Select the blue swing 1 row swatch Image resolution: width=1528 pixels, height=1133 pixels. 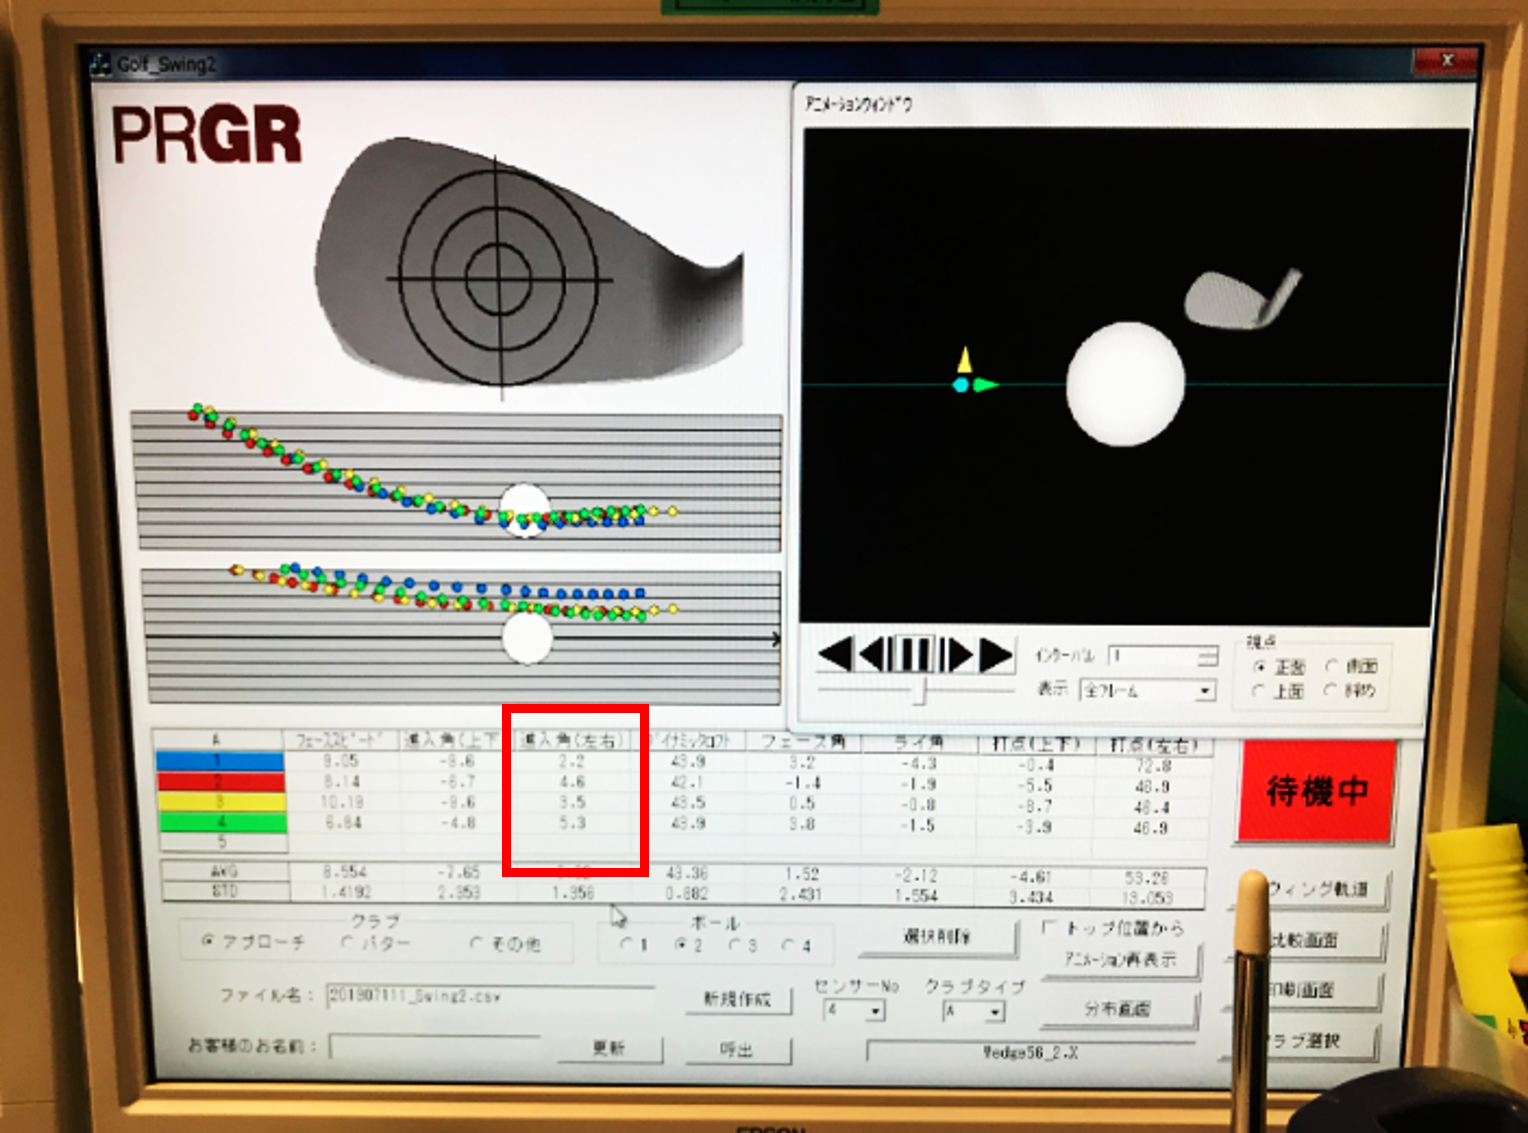220,761
